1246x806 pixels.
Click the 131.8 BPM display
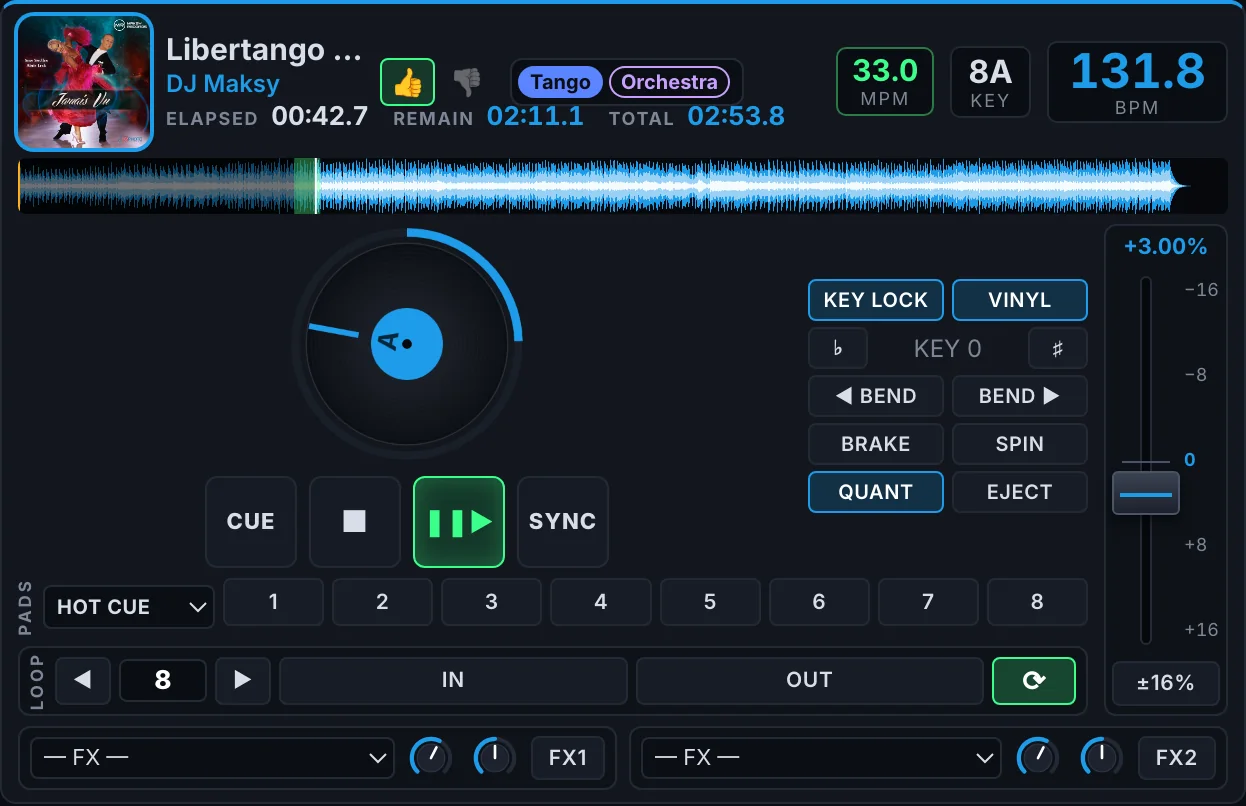[1137, 82]
